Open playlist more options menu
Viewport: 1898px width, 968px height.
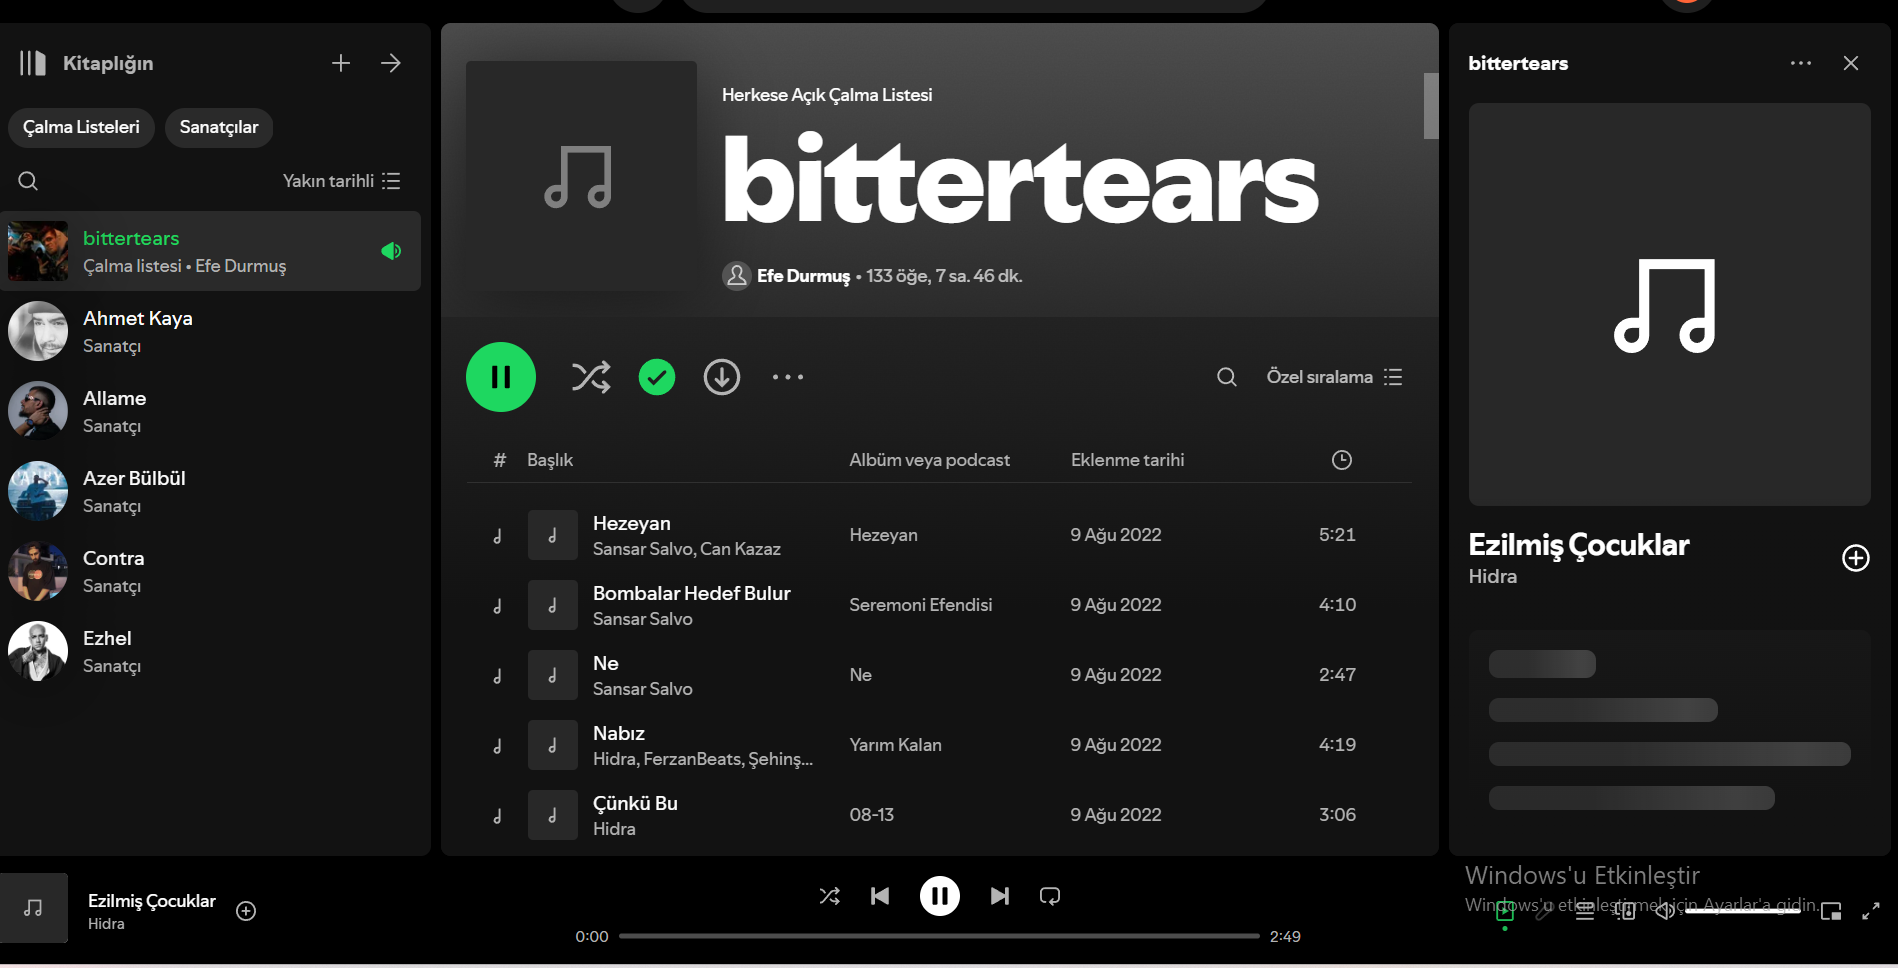click(788, 377)
